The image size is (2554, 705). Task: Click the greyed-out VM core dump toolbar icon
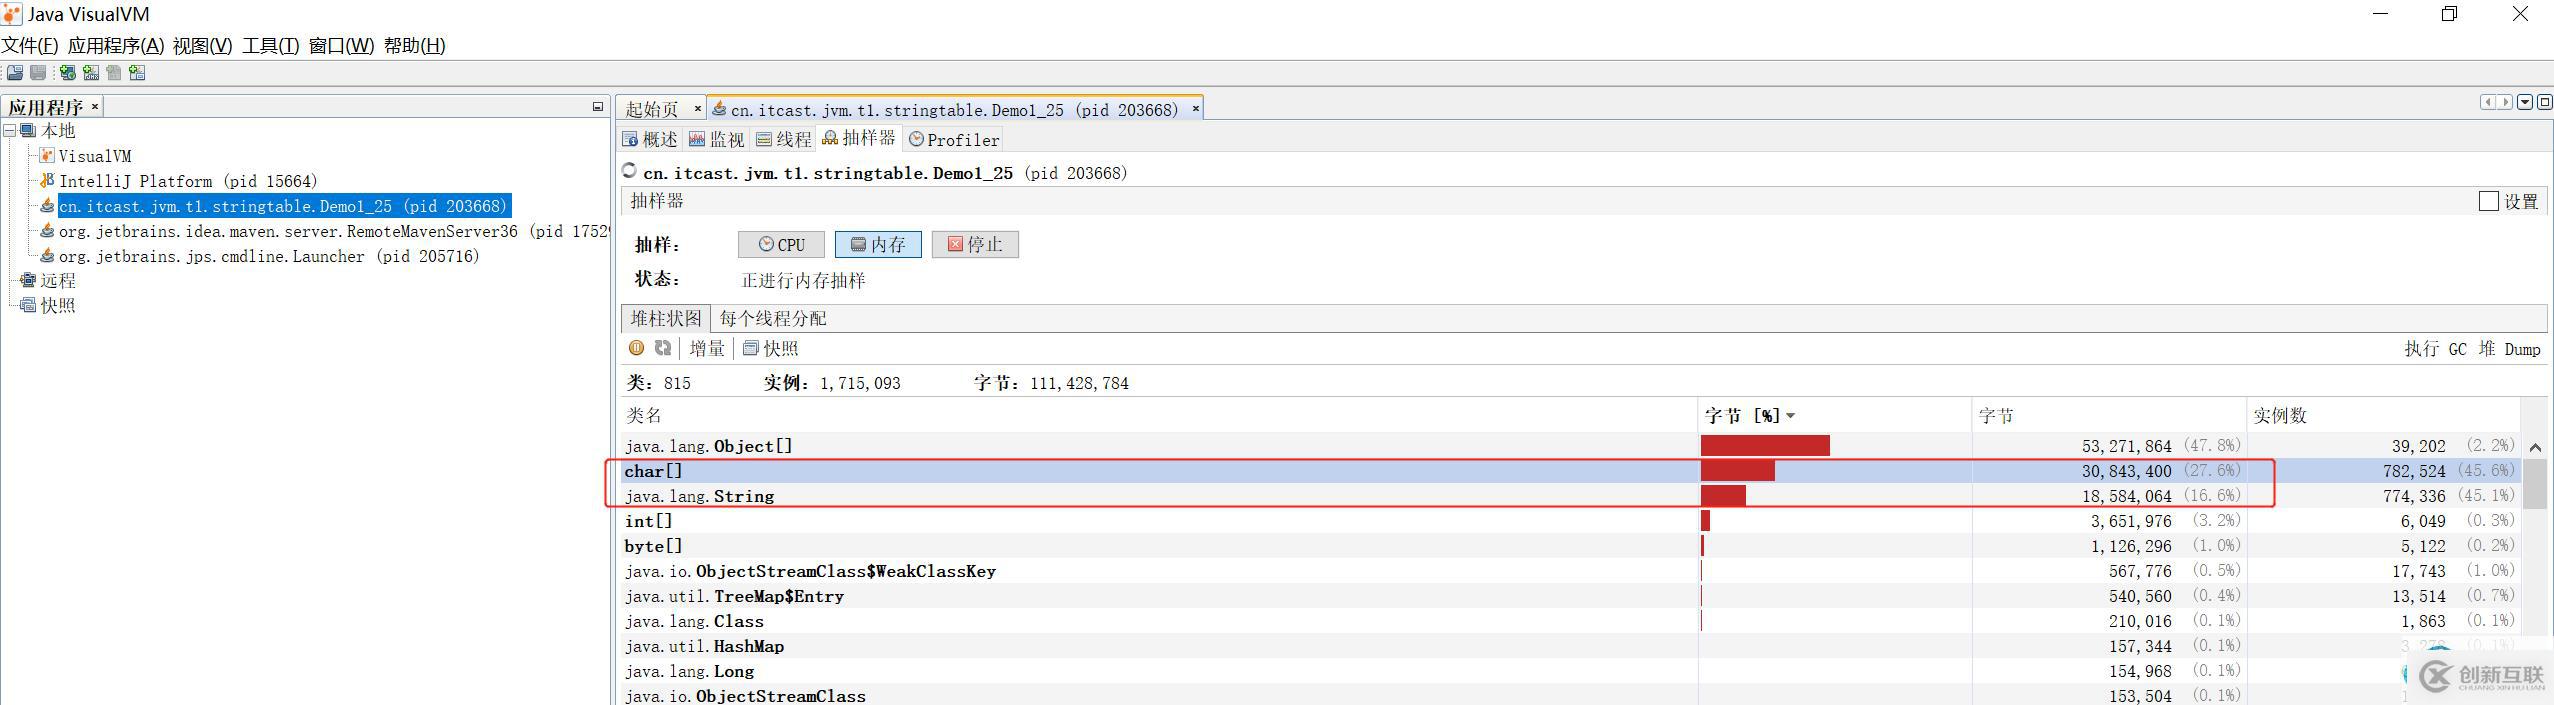coord(114,72)
